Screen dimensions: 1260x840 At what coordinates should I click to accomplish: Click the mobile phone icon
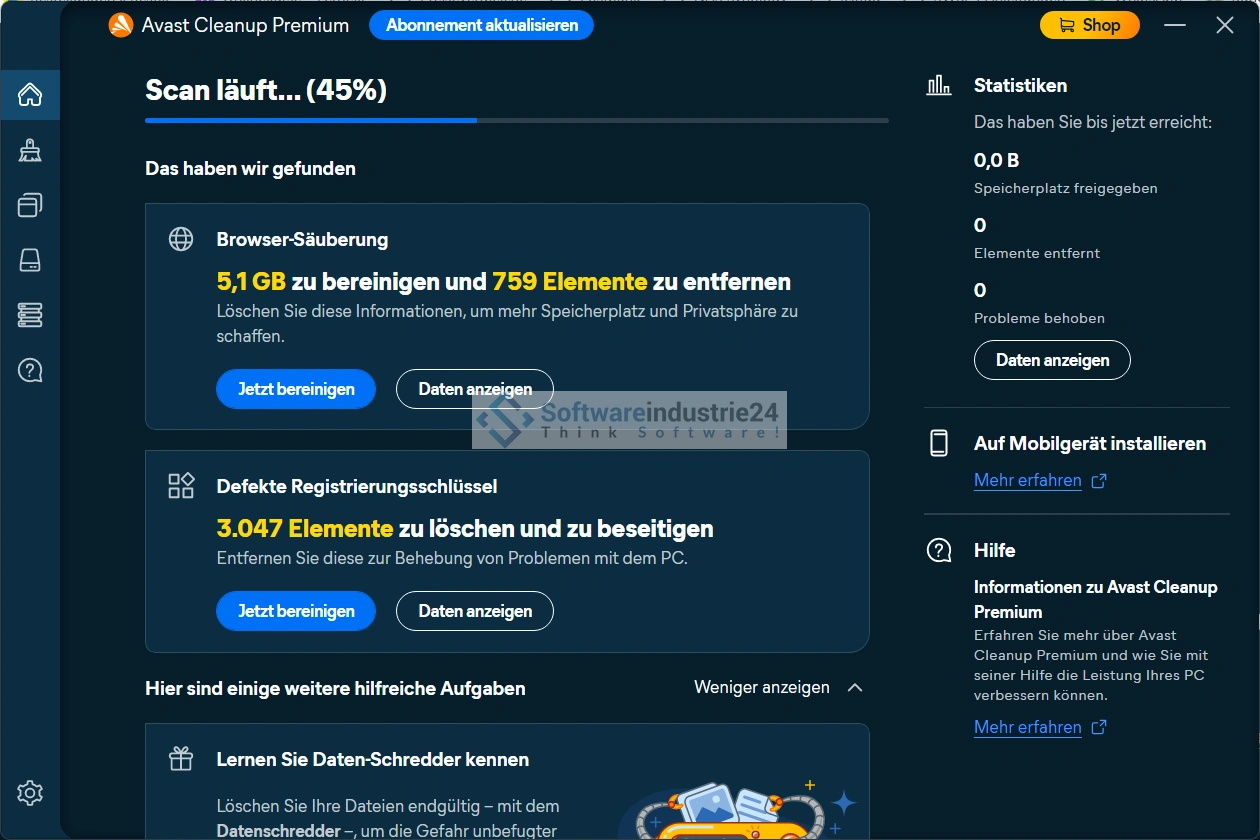click(x=939, y=443)
